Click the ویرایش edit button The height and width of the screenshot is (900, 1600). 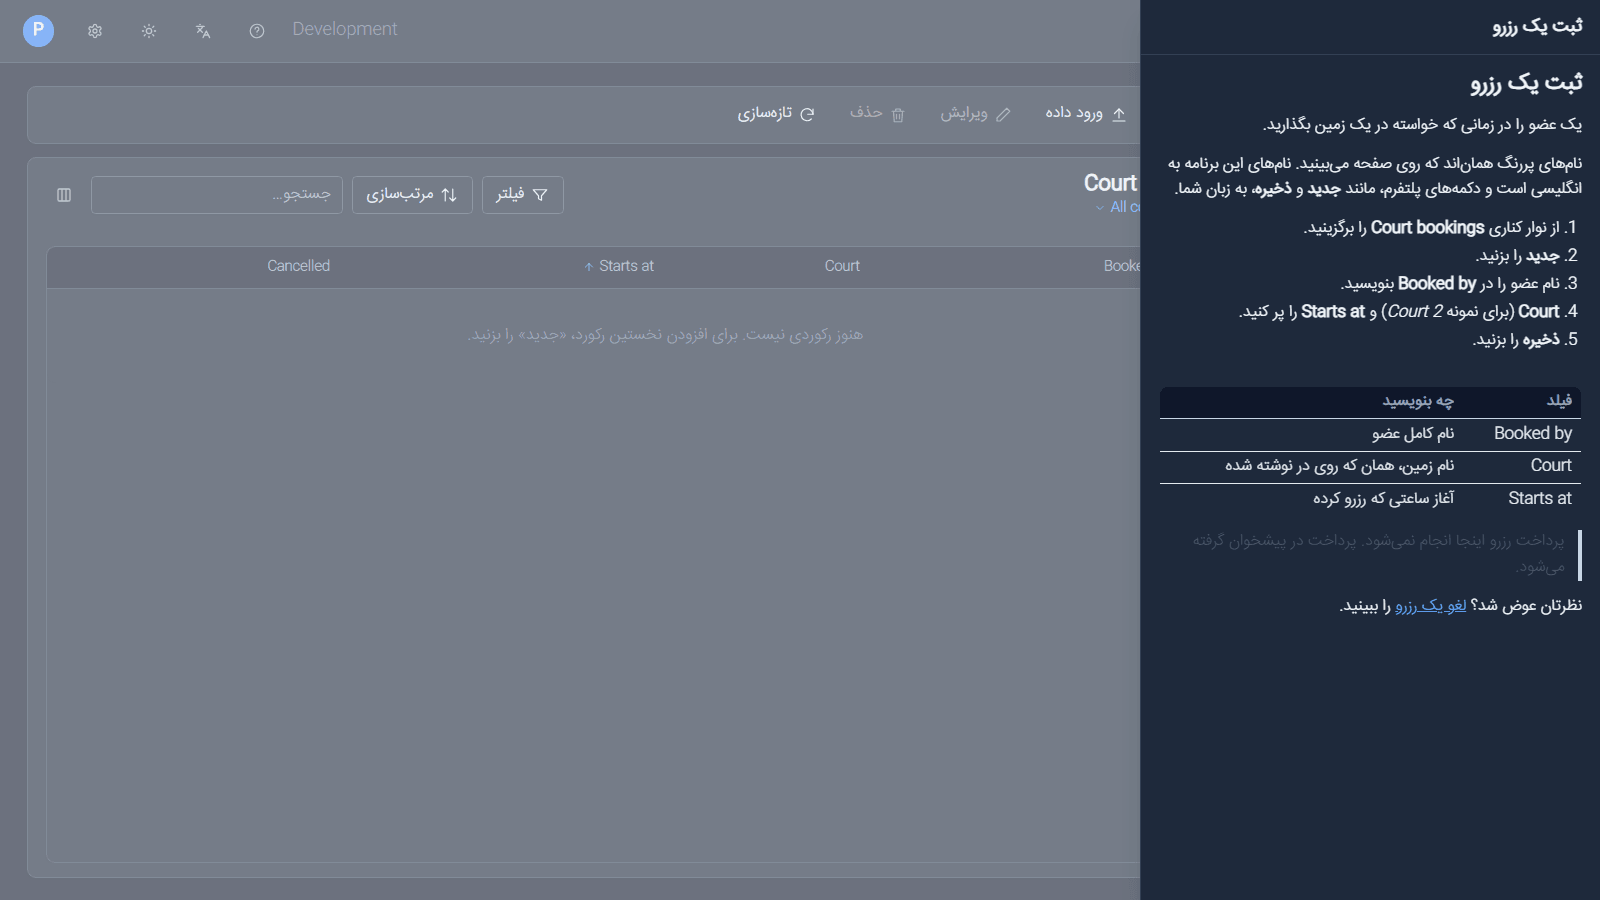pos(975,114)
